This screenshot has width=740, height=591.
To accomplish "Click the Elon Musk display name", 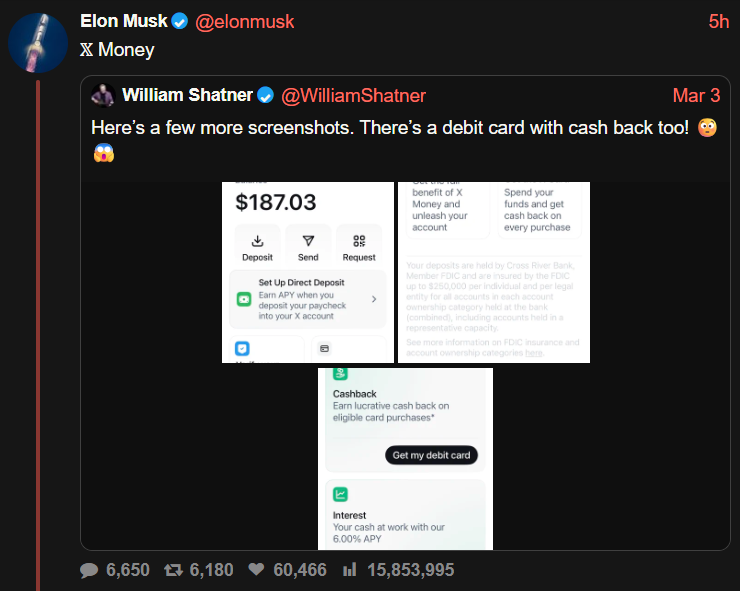I will point(123,22).
